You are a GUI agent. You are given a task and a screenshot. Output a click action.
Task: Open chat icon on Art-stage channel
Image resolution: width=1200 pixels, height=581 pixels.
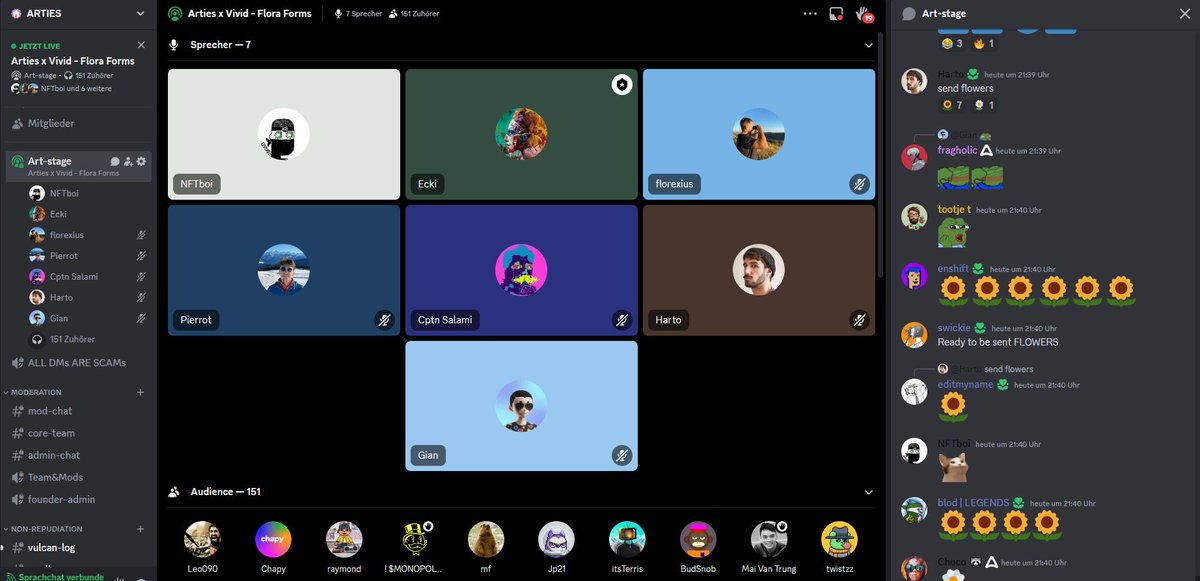(115, 161)
